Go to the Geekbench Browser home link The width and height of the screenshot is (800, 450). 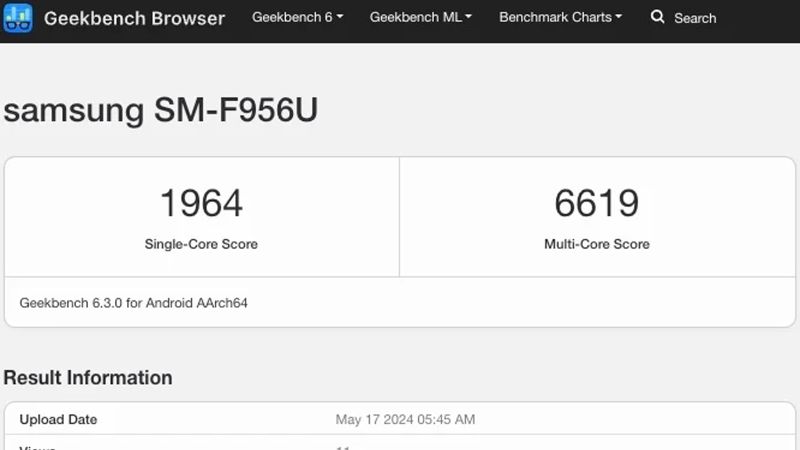(x=134, y=18)
